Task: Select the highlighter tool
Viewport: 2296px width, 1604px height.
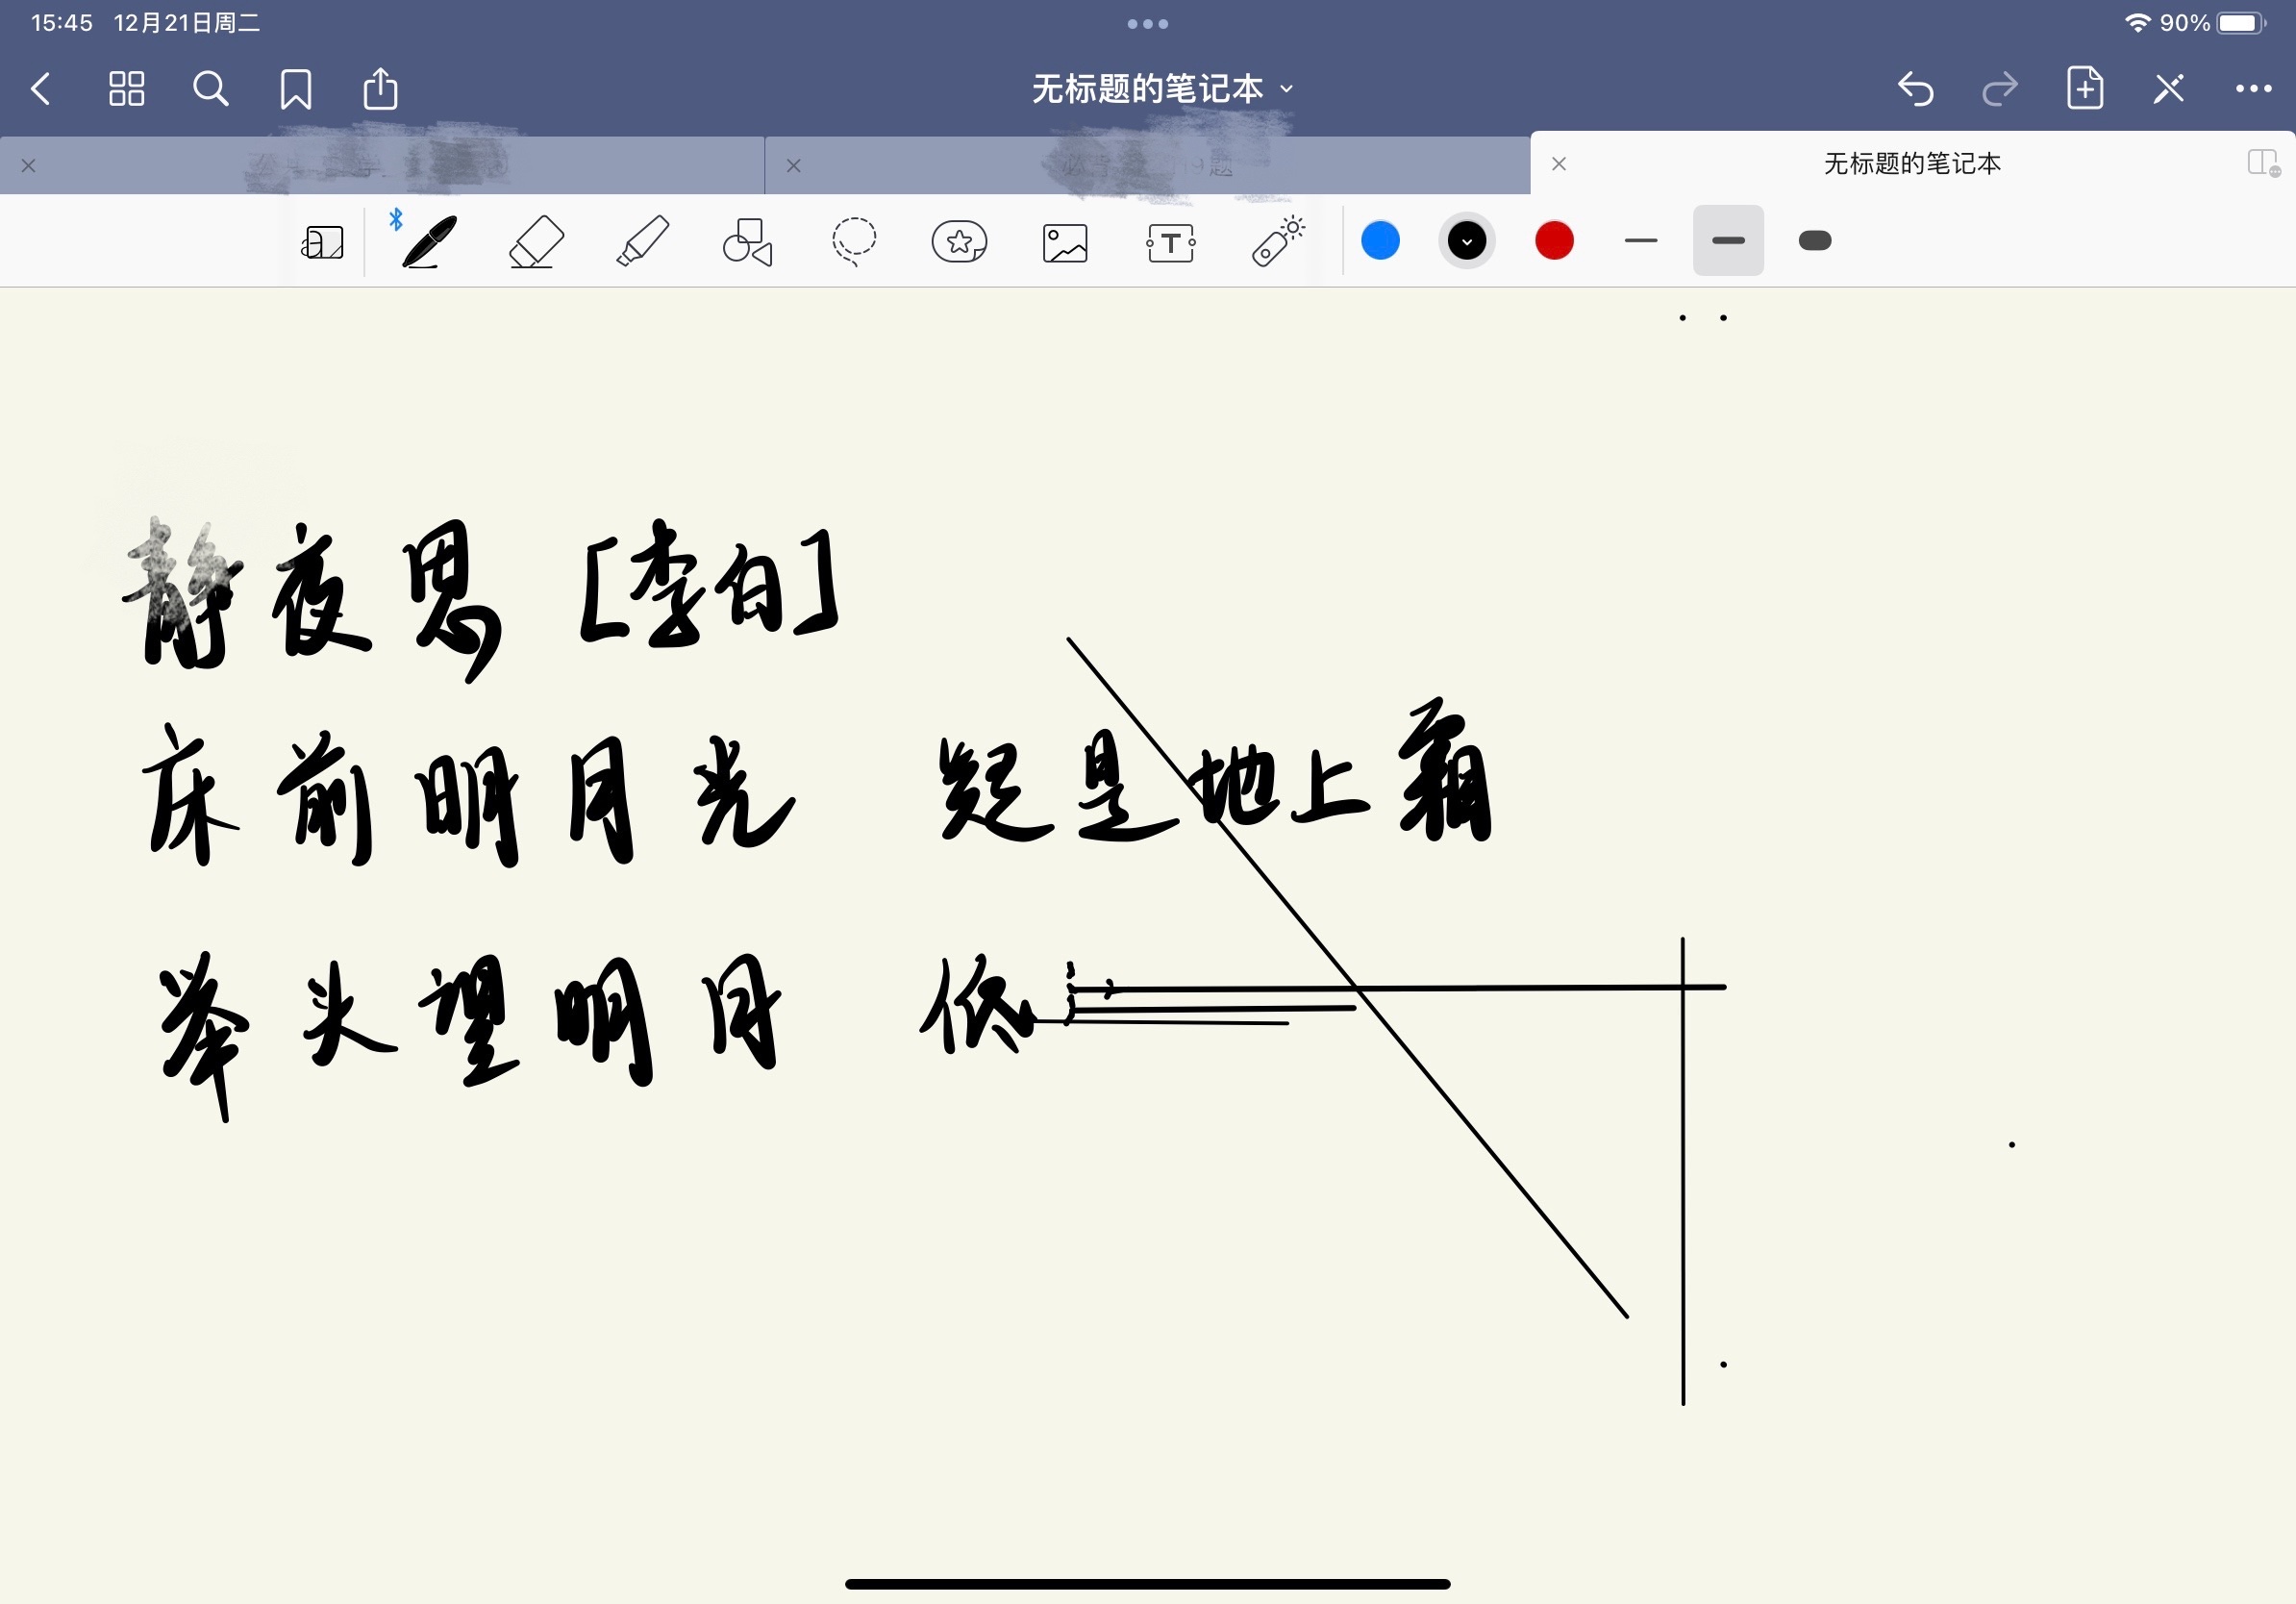Action: pos(642,242)
